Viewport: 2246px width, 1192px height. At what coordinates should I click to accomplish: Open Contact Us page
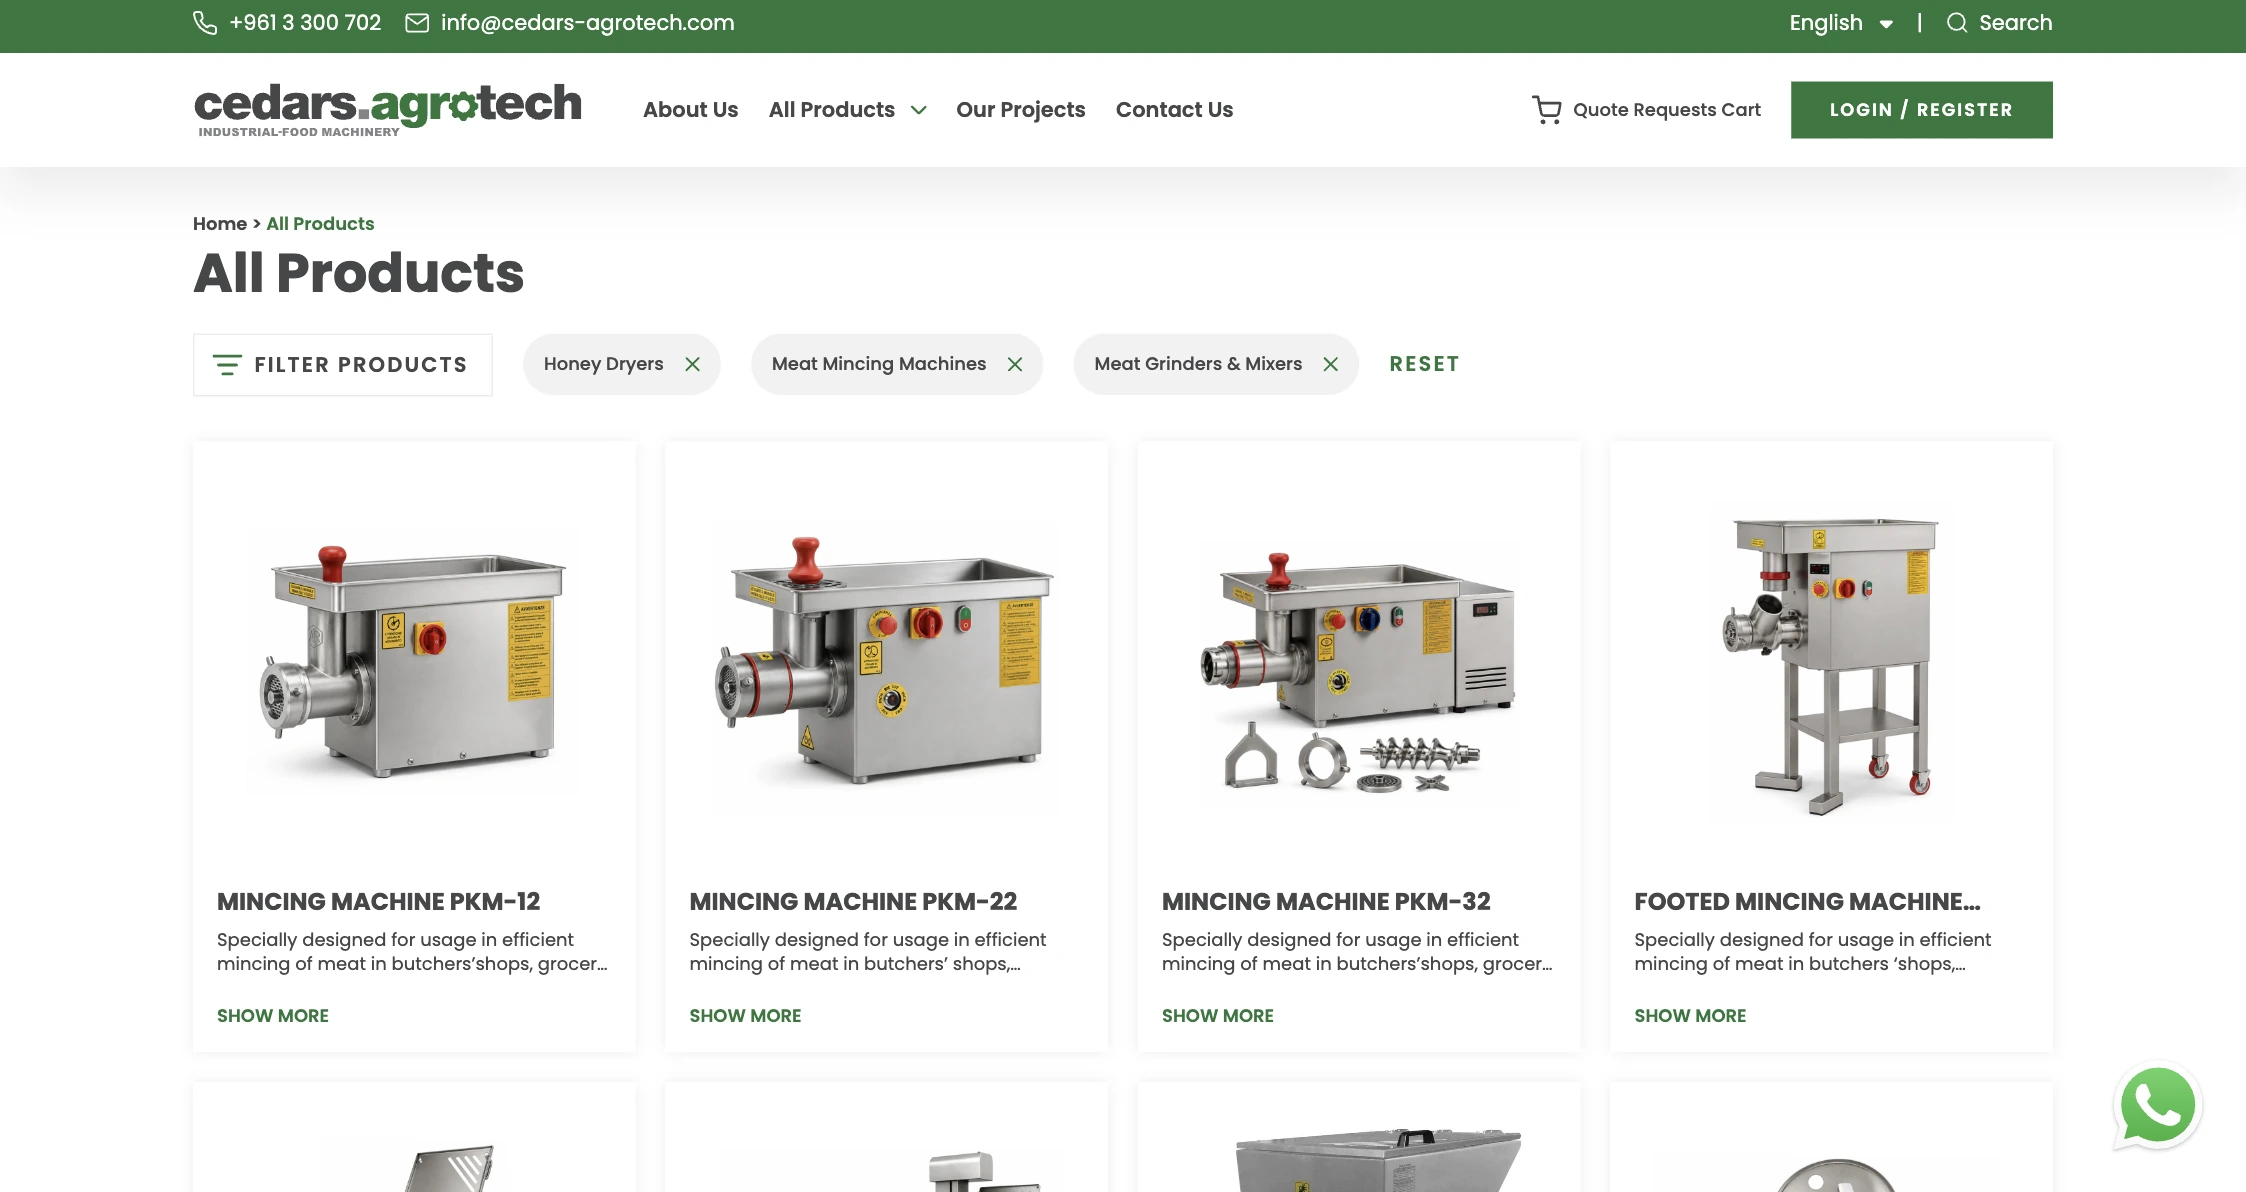point(1175,110)
